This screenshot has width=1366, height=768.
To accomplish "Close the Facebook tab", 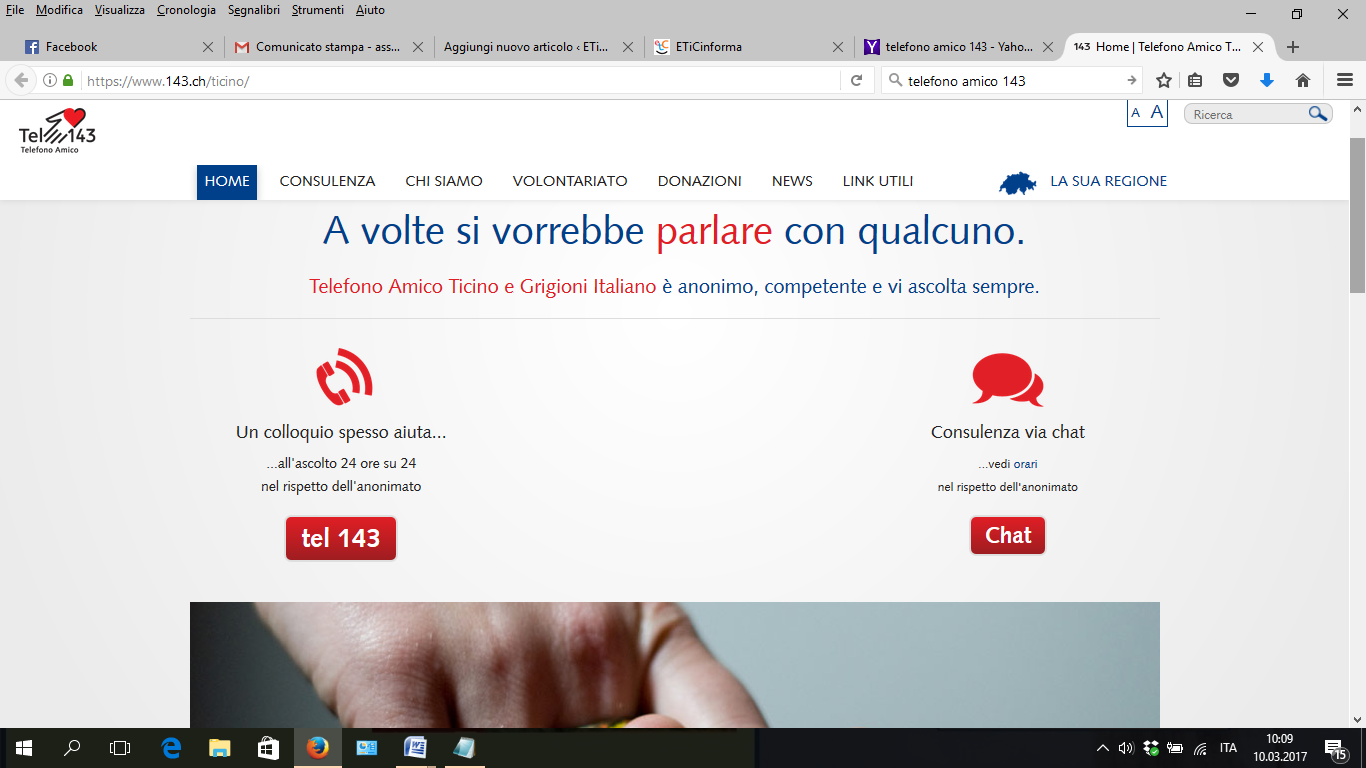I will (x=208, y=47).
